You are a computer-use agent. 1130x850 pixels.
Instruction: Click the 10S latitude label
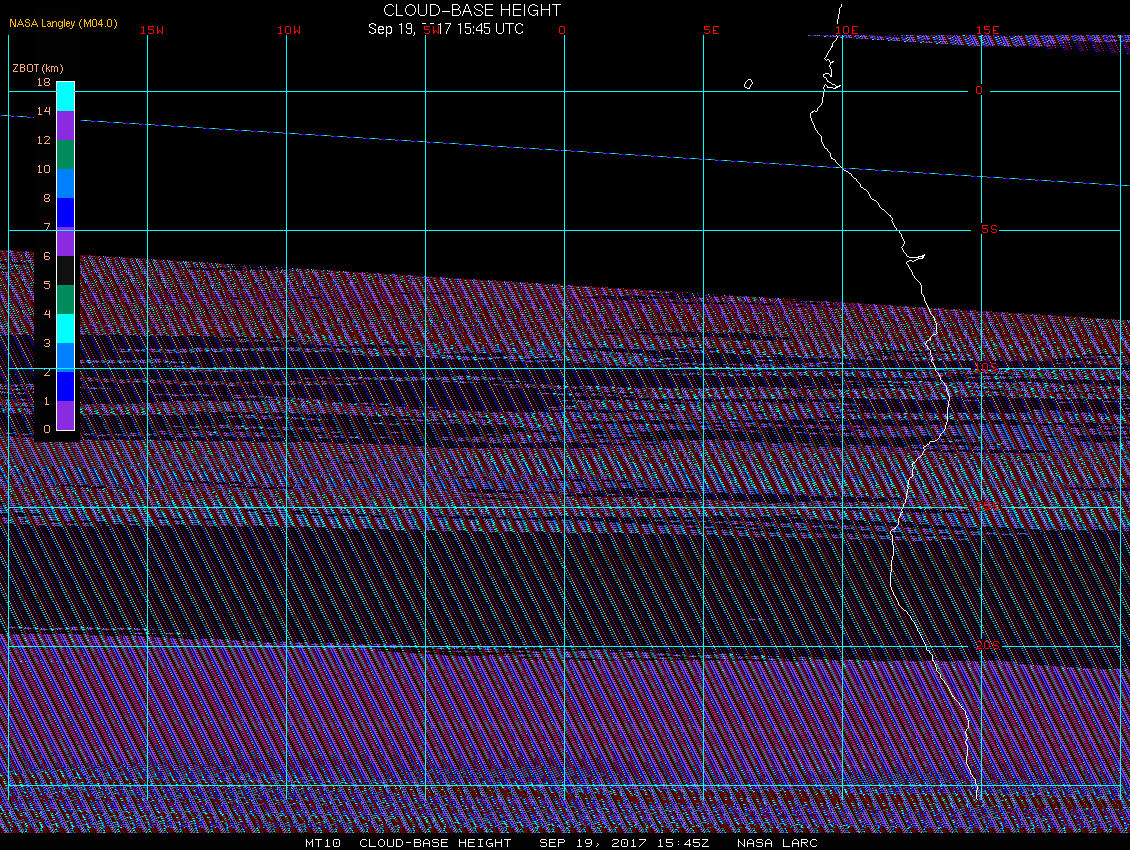click(986, 368)
